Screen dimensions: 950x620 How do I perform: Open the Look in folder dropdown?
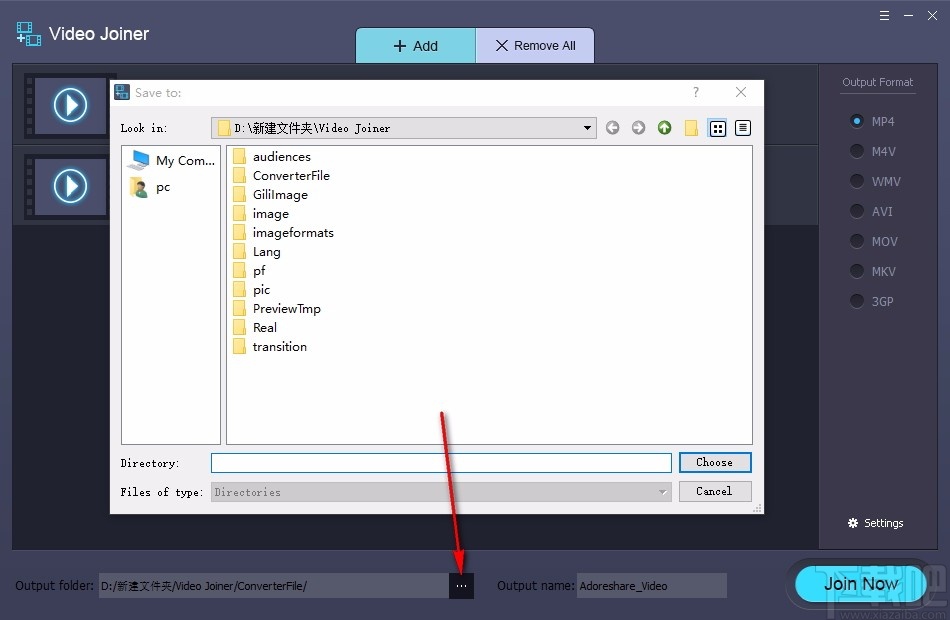[x=587, y=128]
